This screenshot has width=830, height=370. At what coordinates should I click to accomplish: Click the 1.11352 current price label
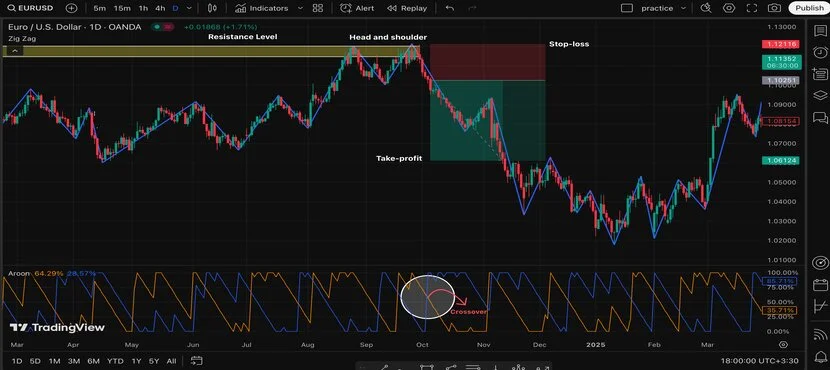[x=782, y=62]
